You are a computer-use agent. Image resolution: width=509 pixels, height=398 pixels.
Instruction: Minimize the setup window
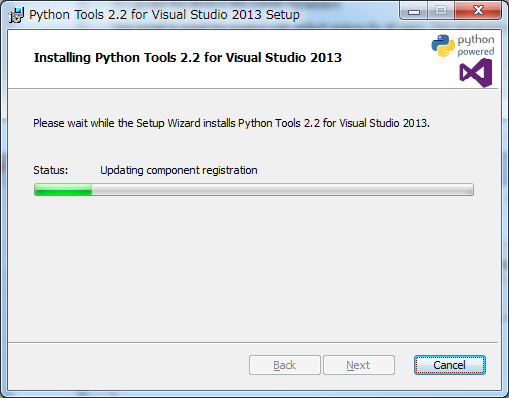[x=414, y=12]
